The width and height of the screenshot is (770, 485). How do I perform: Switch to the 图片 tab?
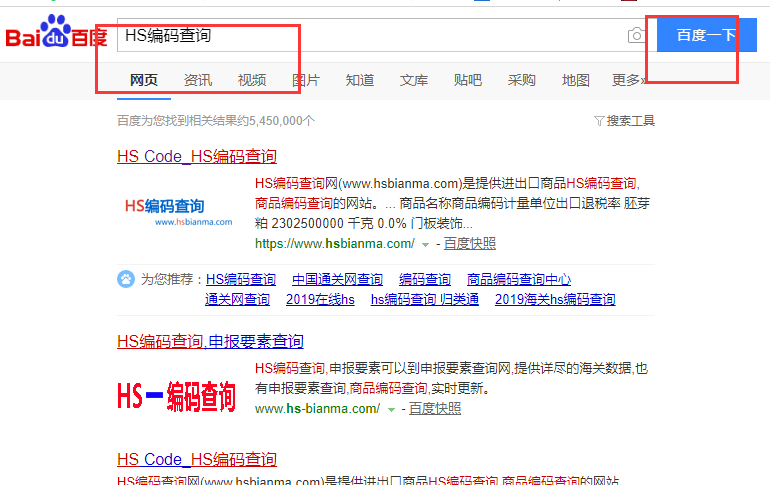(305, 80)
